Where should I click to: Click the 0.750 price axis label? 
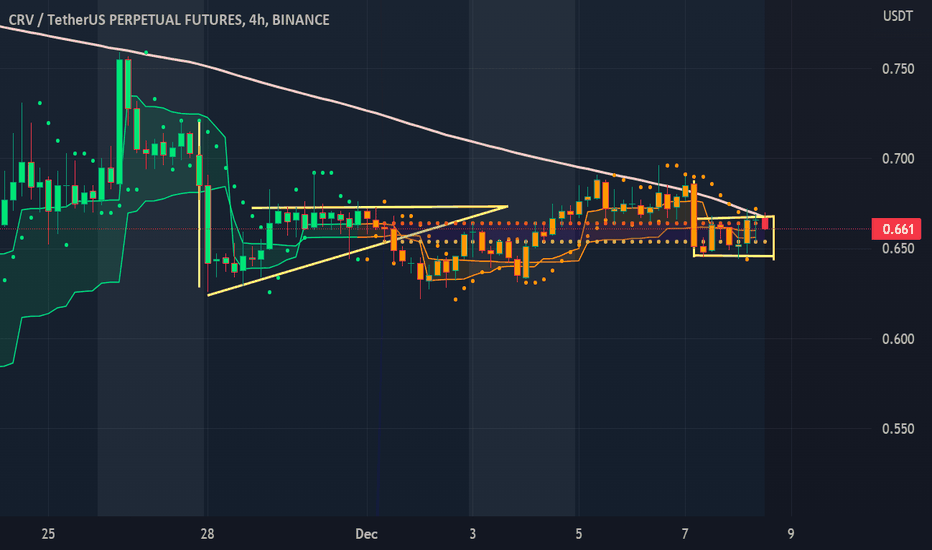898,69
